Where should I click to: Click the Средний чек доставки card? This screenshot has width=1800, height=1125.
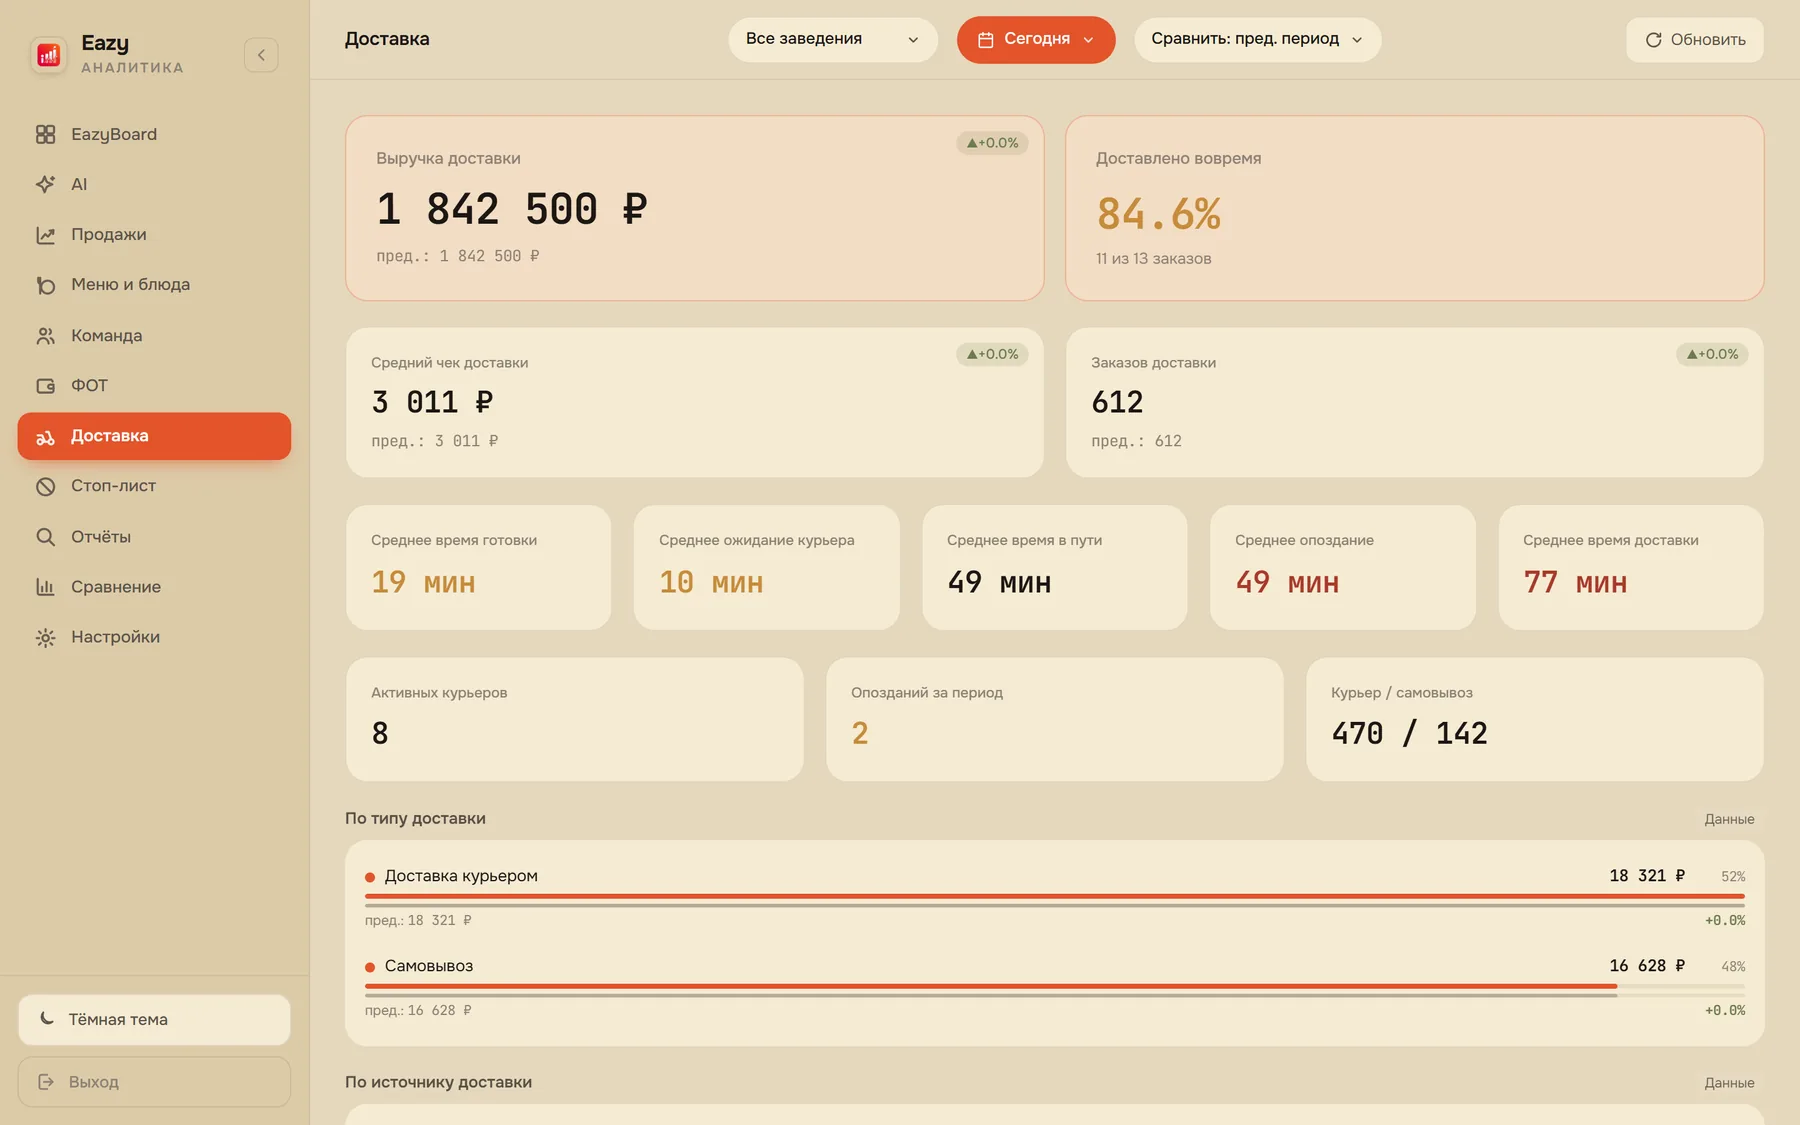(x=695, y=402)
